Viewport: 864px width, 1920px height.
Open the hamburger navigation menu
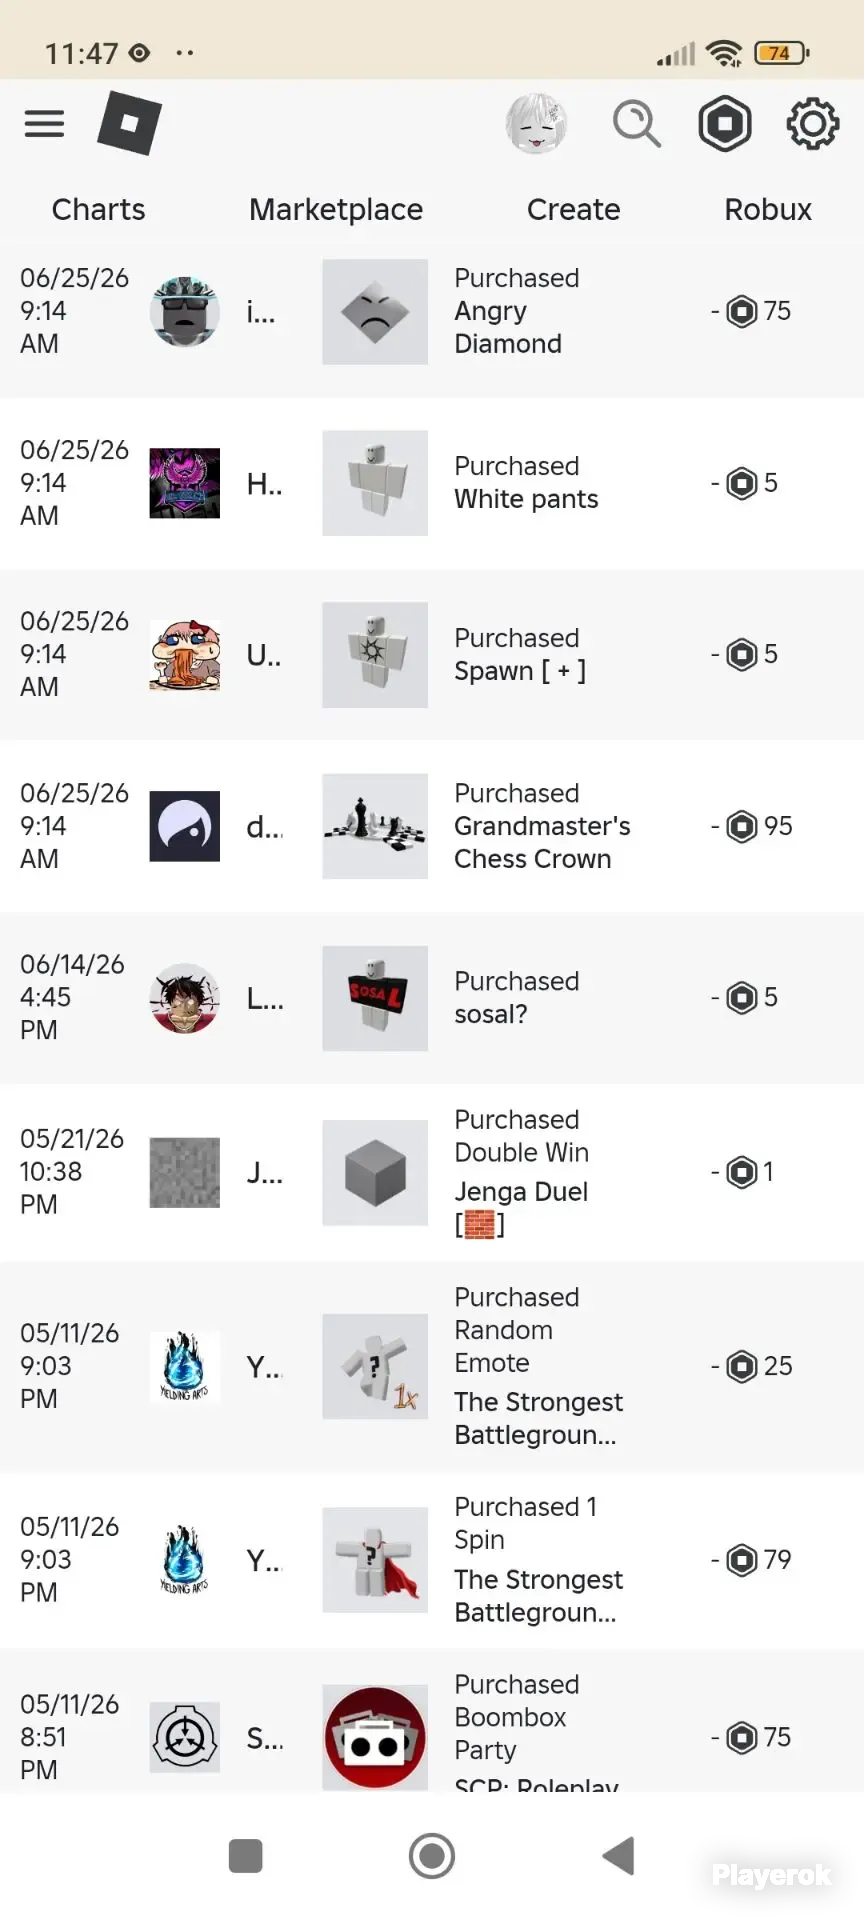pos(44,124)
